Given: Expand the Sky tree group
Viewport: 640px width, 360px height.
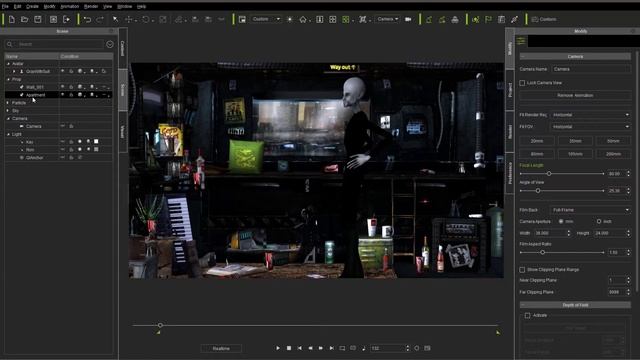Looking at the screenshot, I should pyautogui.click(x=8, y=111).
